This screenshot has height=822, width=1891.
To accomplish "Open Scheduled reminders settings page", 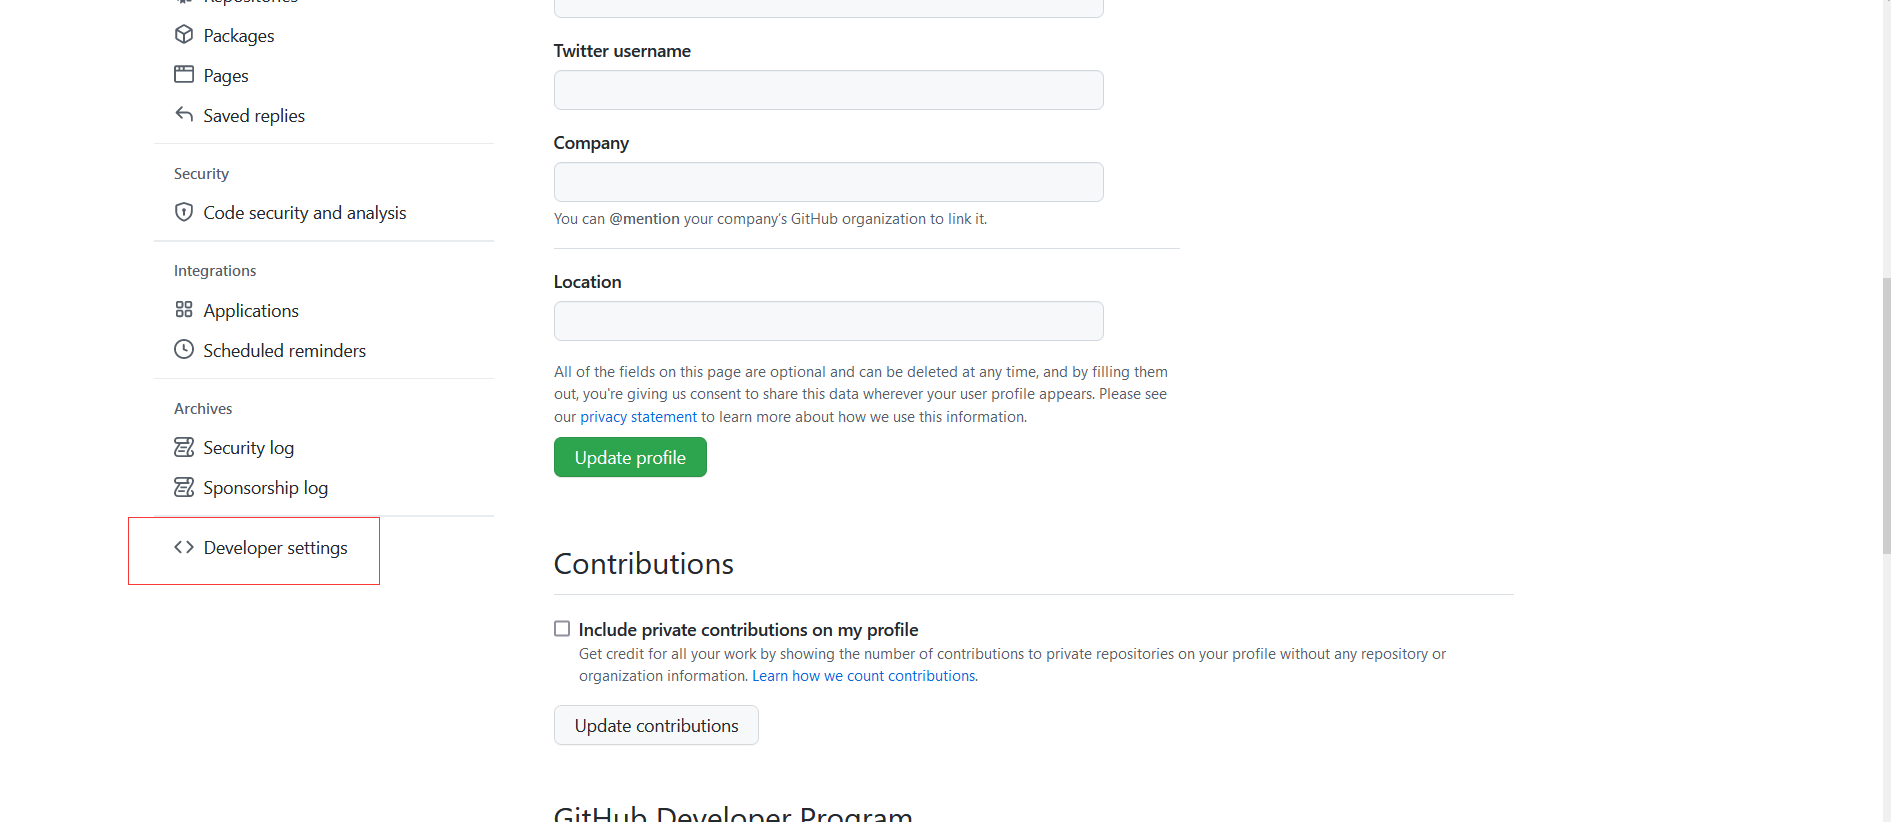I will pos(284,351).
